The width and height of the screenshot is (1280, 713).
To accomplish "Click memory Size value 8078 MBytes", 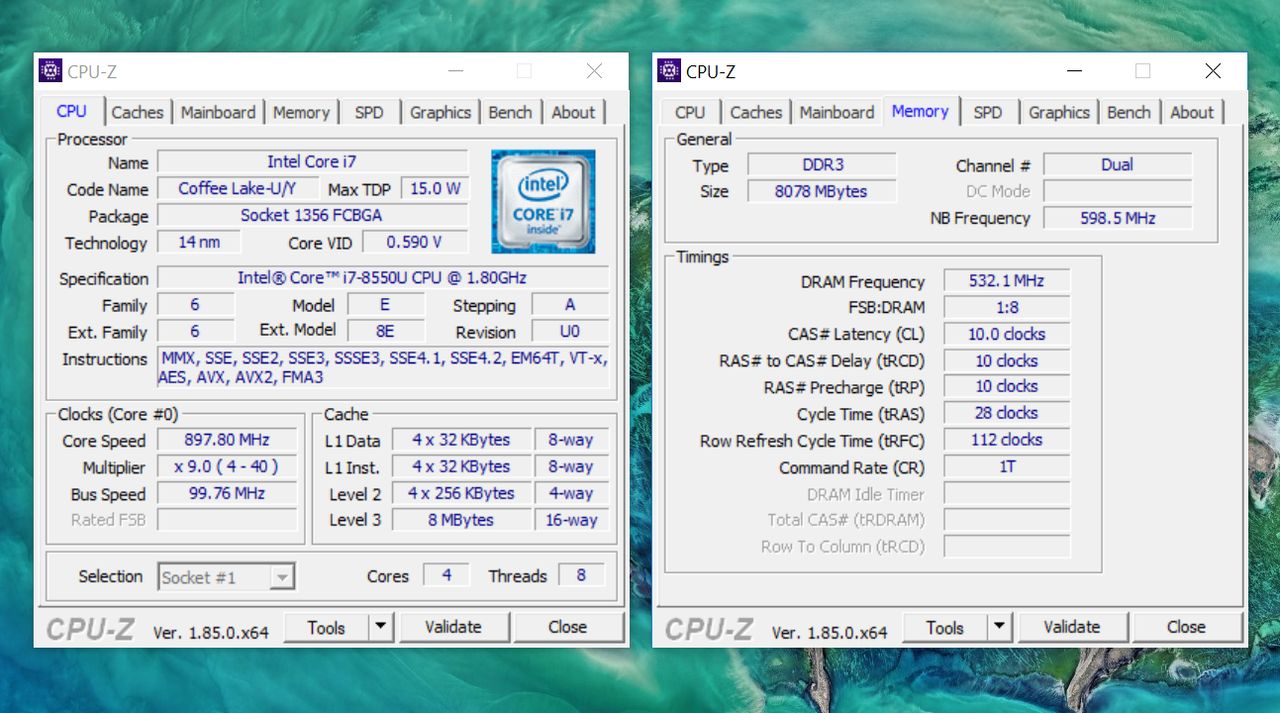I will (822, 191).
